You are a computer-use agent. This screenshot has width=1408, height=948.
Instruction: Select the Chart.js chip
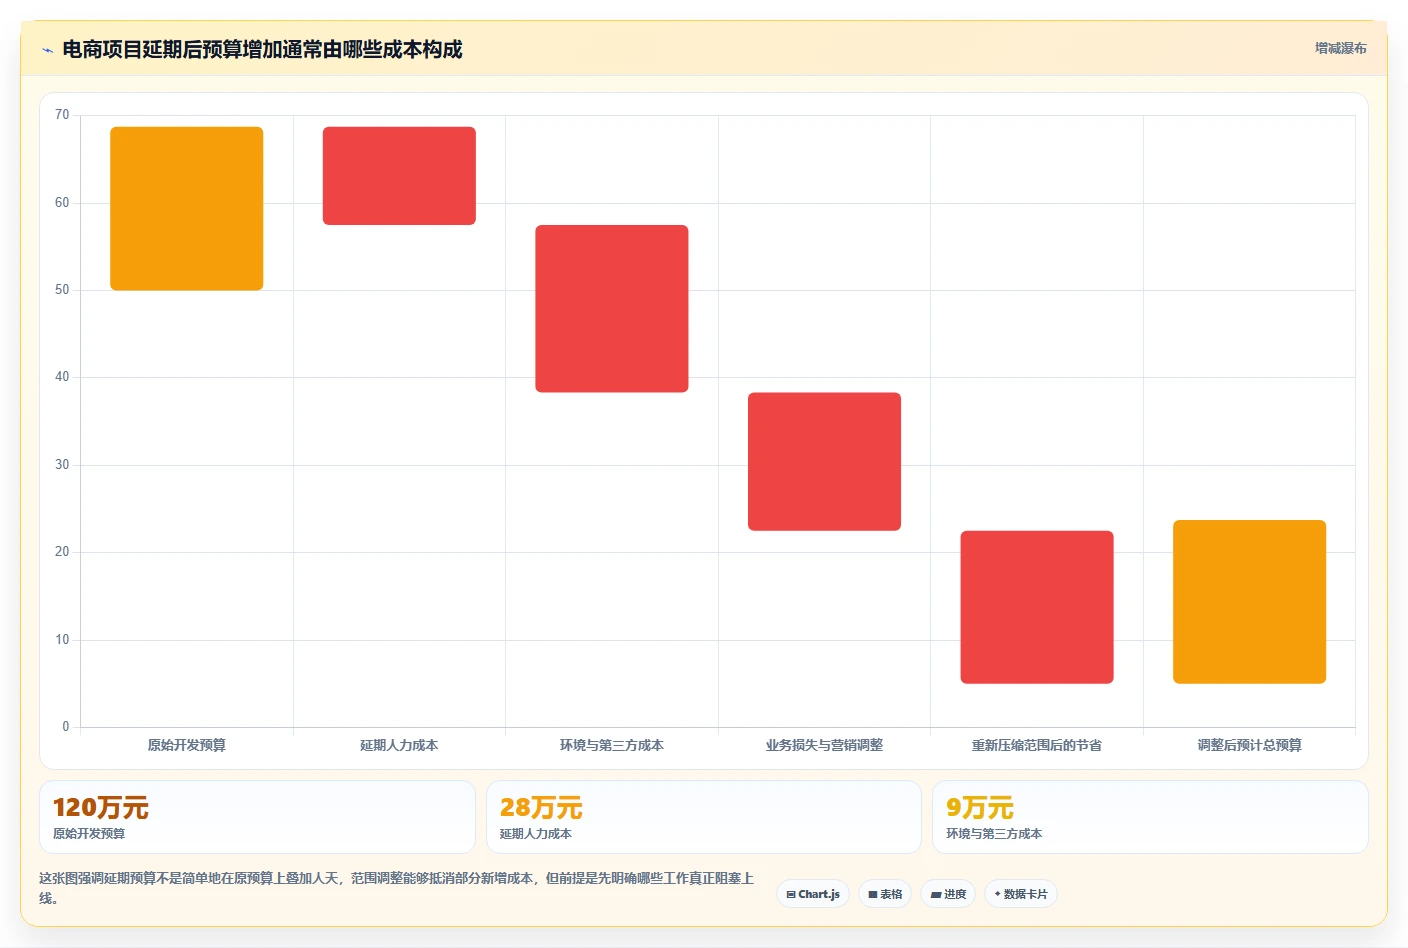point(813,894)
